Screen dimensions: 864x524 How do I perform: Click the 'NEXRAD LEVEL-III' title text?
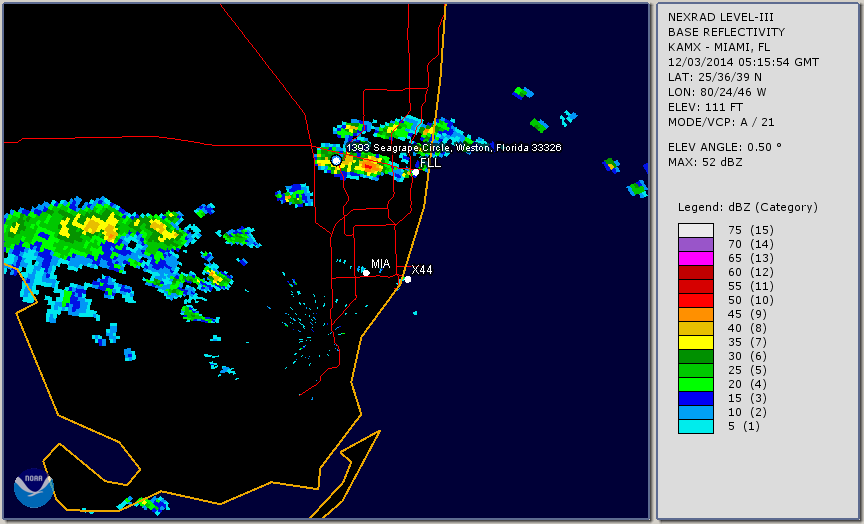tap(719, 17)
